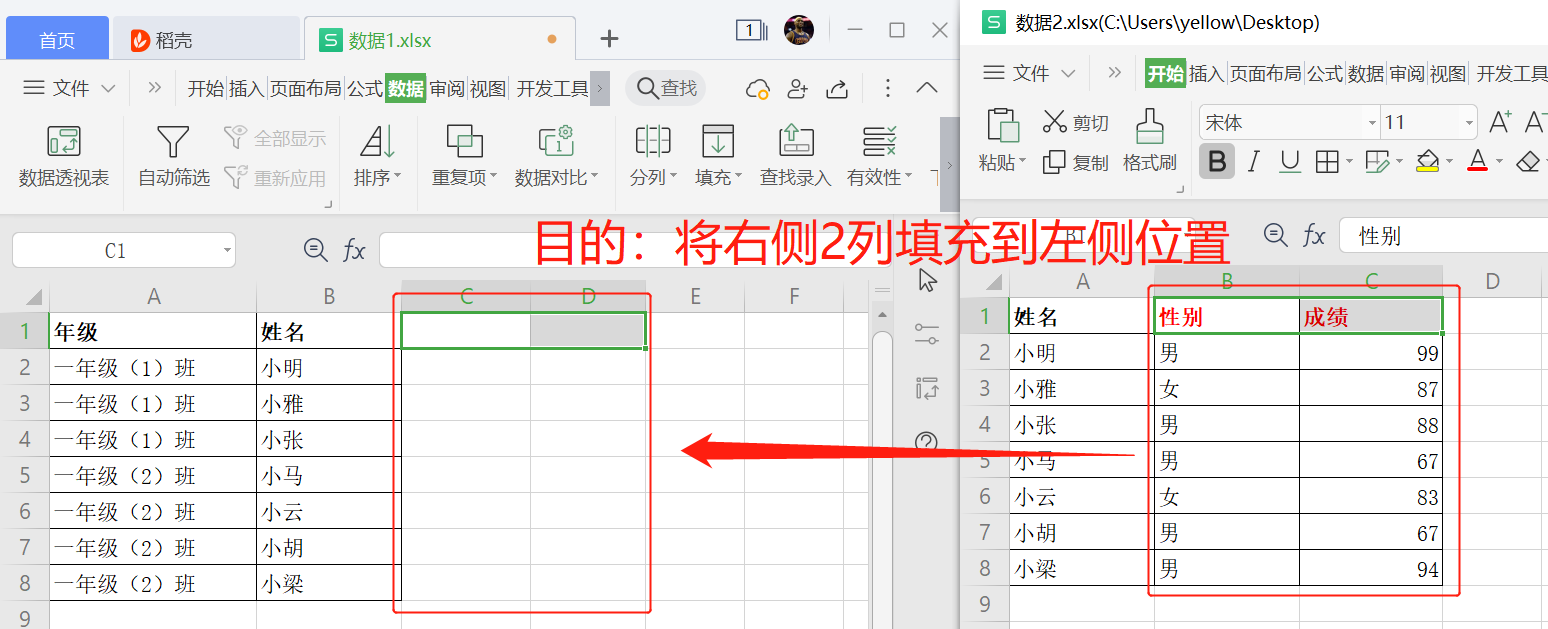Click the 粘贴 clipboard icon in 数据2

pos(1002,126)
